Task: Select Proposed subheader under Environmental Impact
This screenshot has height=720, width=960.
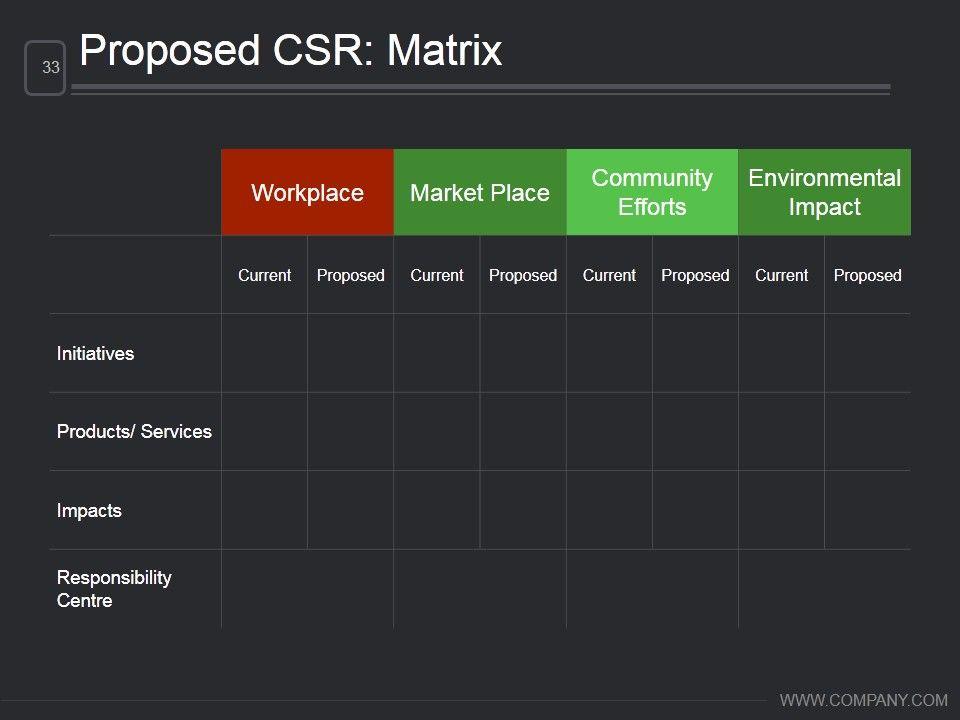Action: (x=867, y=275)
